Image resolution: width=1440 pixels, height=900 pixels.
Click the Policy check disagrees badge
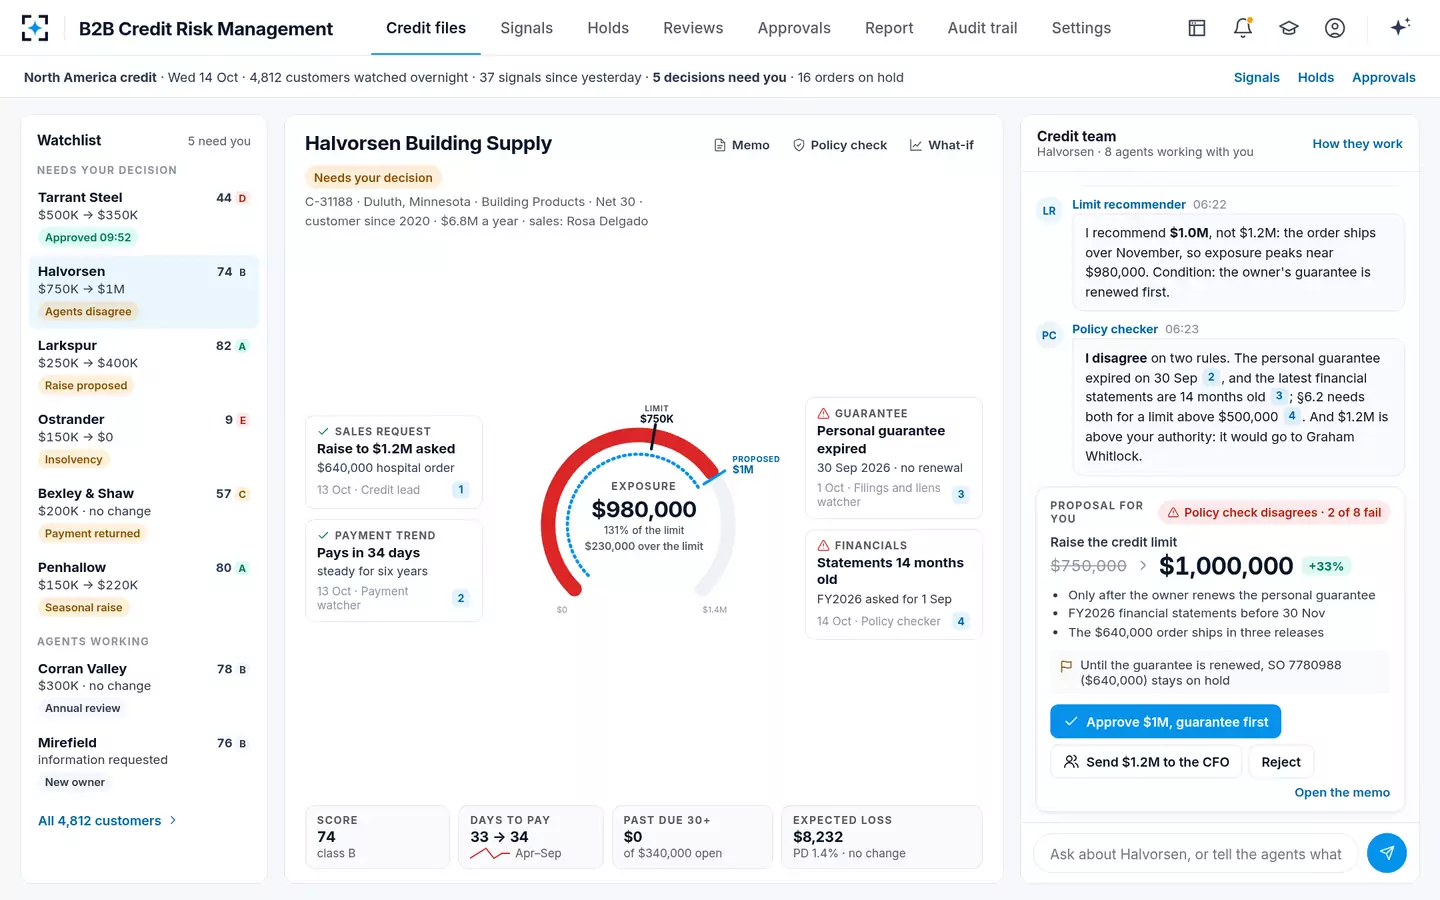point(1274,513)
